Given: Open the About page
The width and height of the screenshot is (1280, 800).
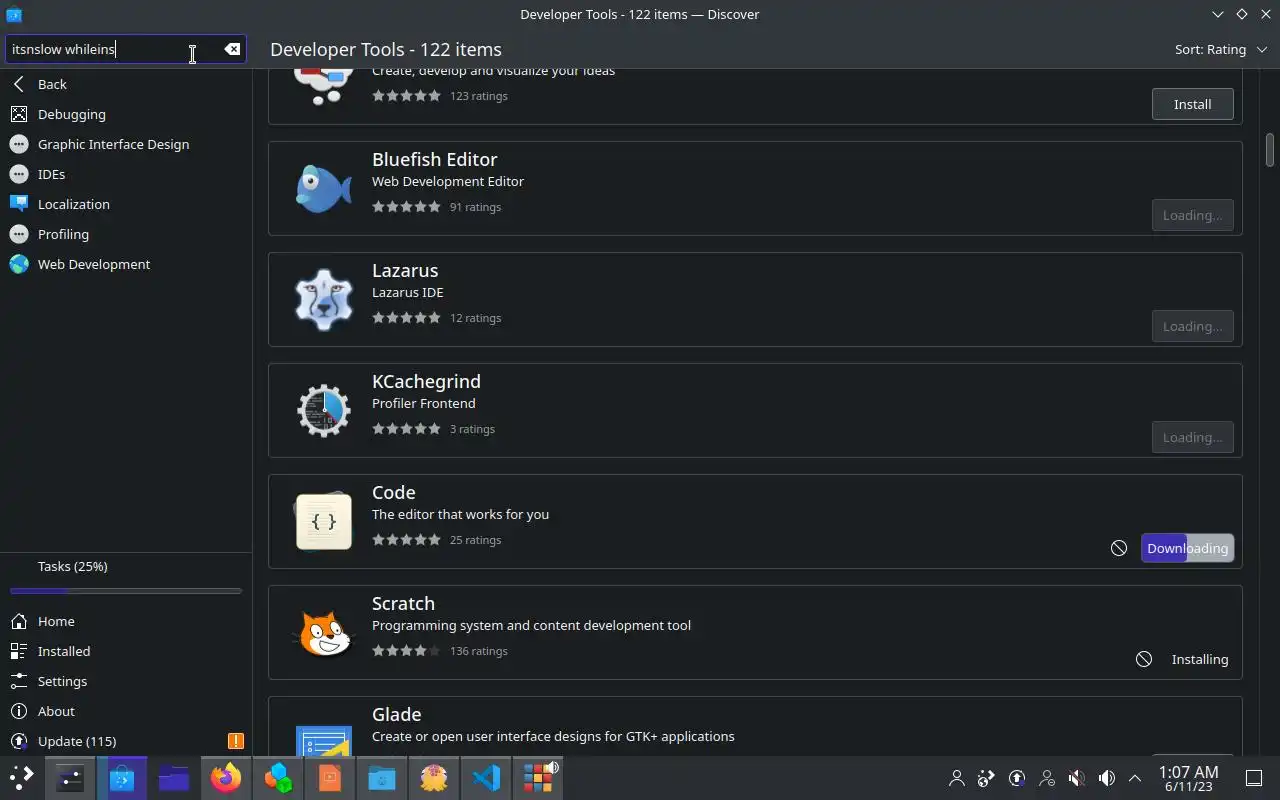Looking at the screenshot, I should click(x=126, y=711).
